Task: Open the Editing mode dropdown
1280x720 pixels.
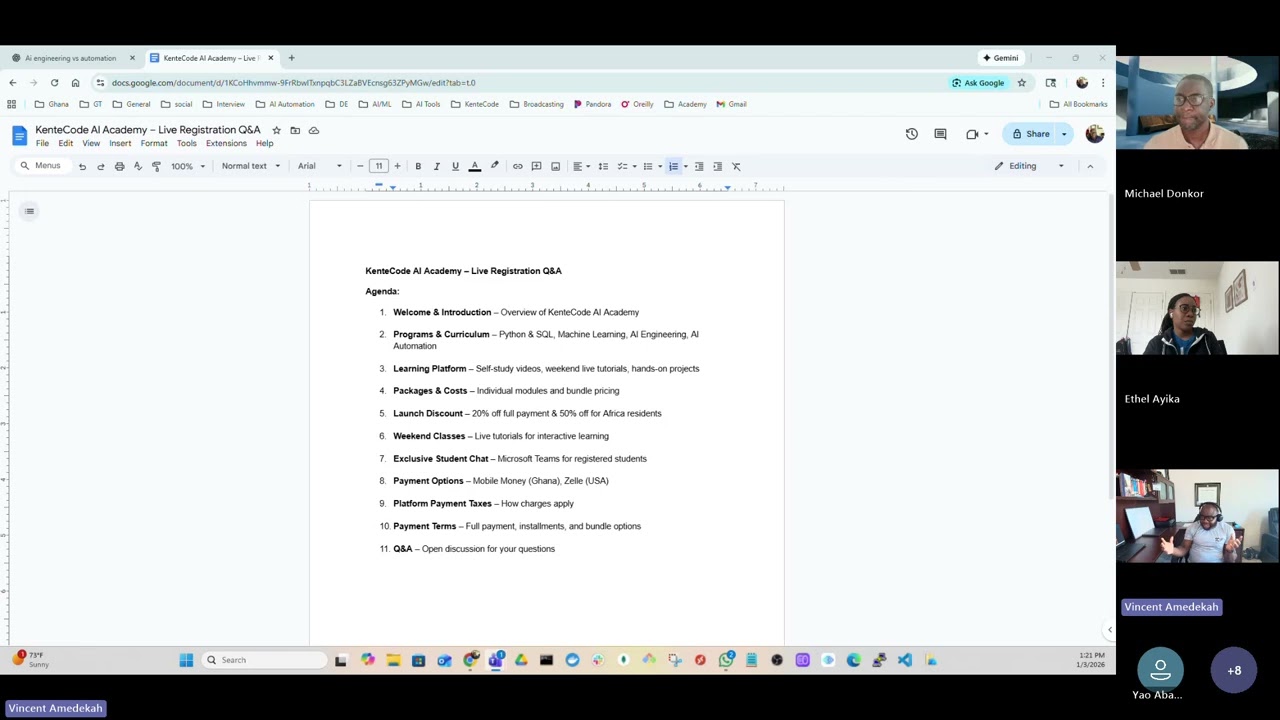Action: (1029, 166)
